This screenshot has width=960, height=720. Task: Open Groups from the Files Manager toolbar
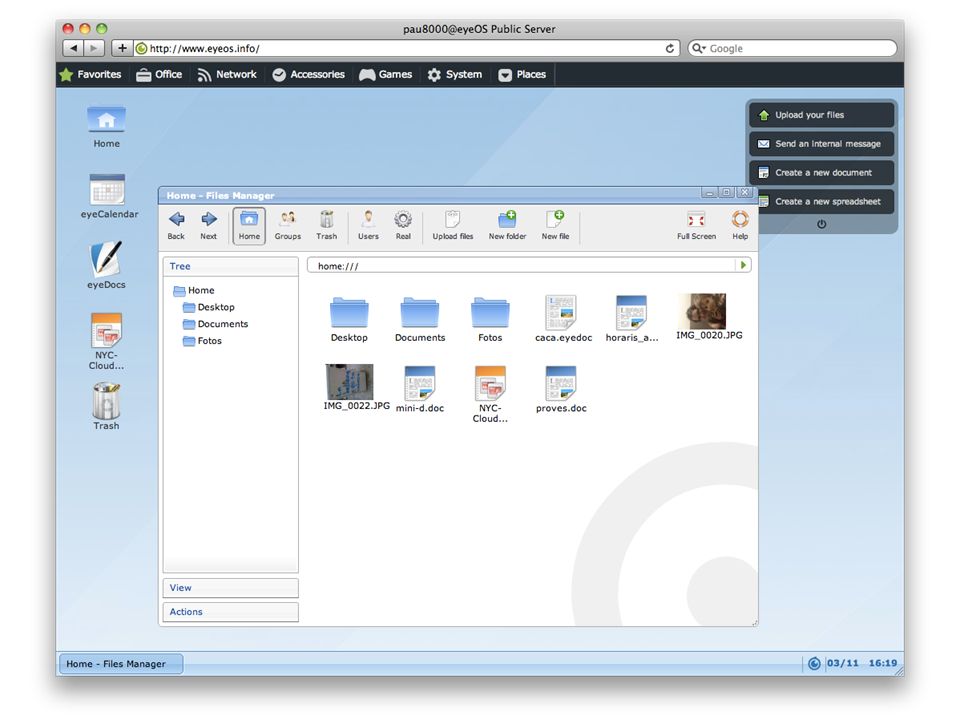pos(288,225)
